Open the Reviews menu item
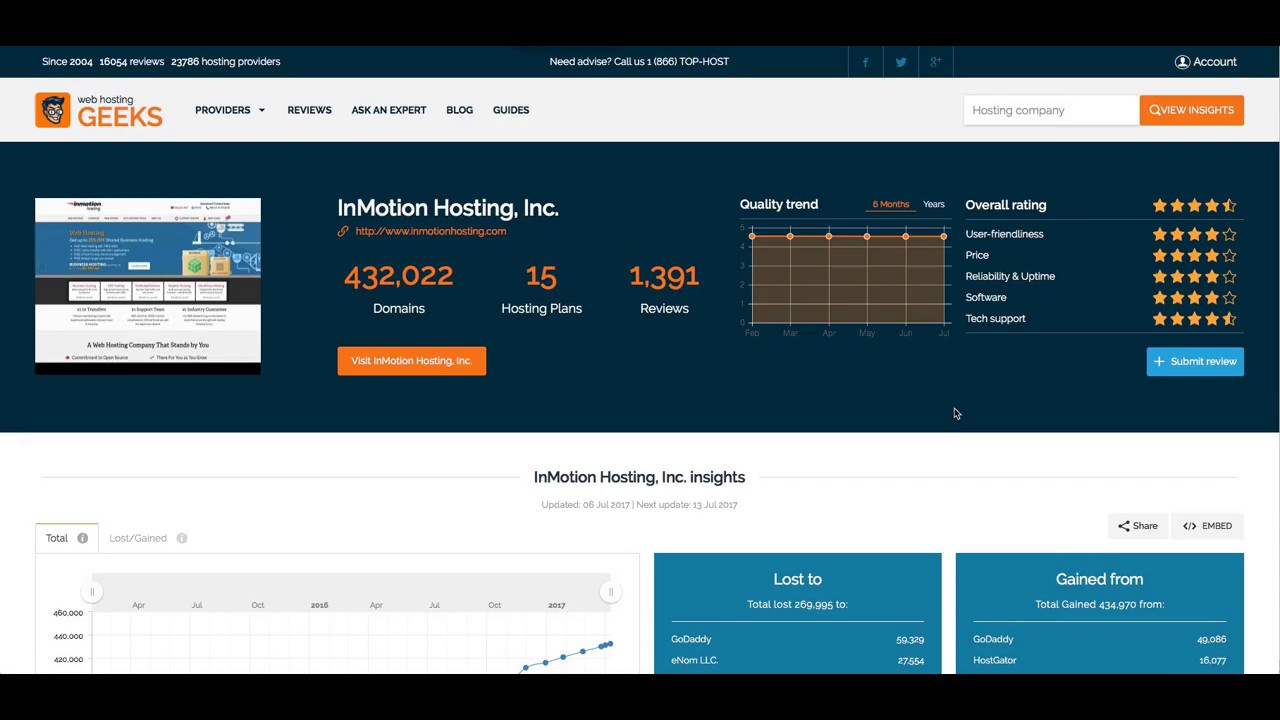The image size is (1280, 720). click(x=309, y=110)
